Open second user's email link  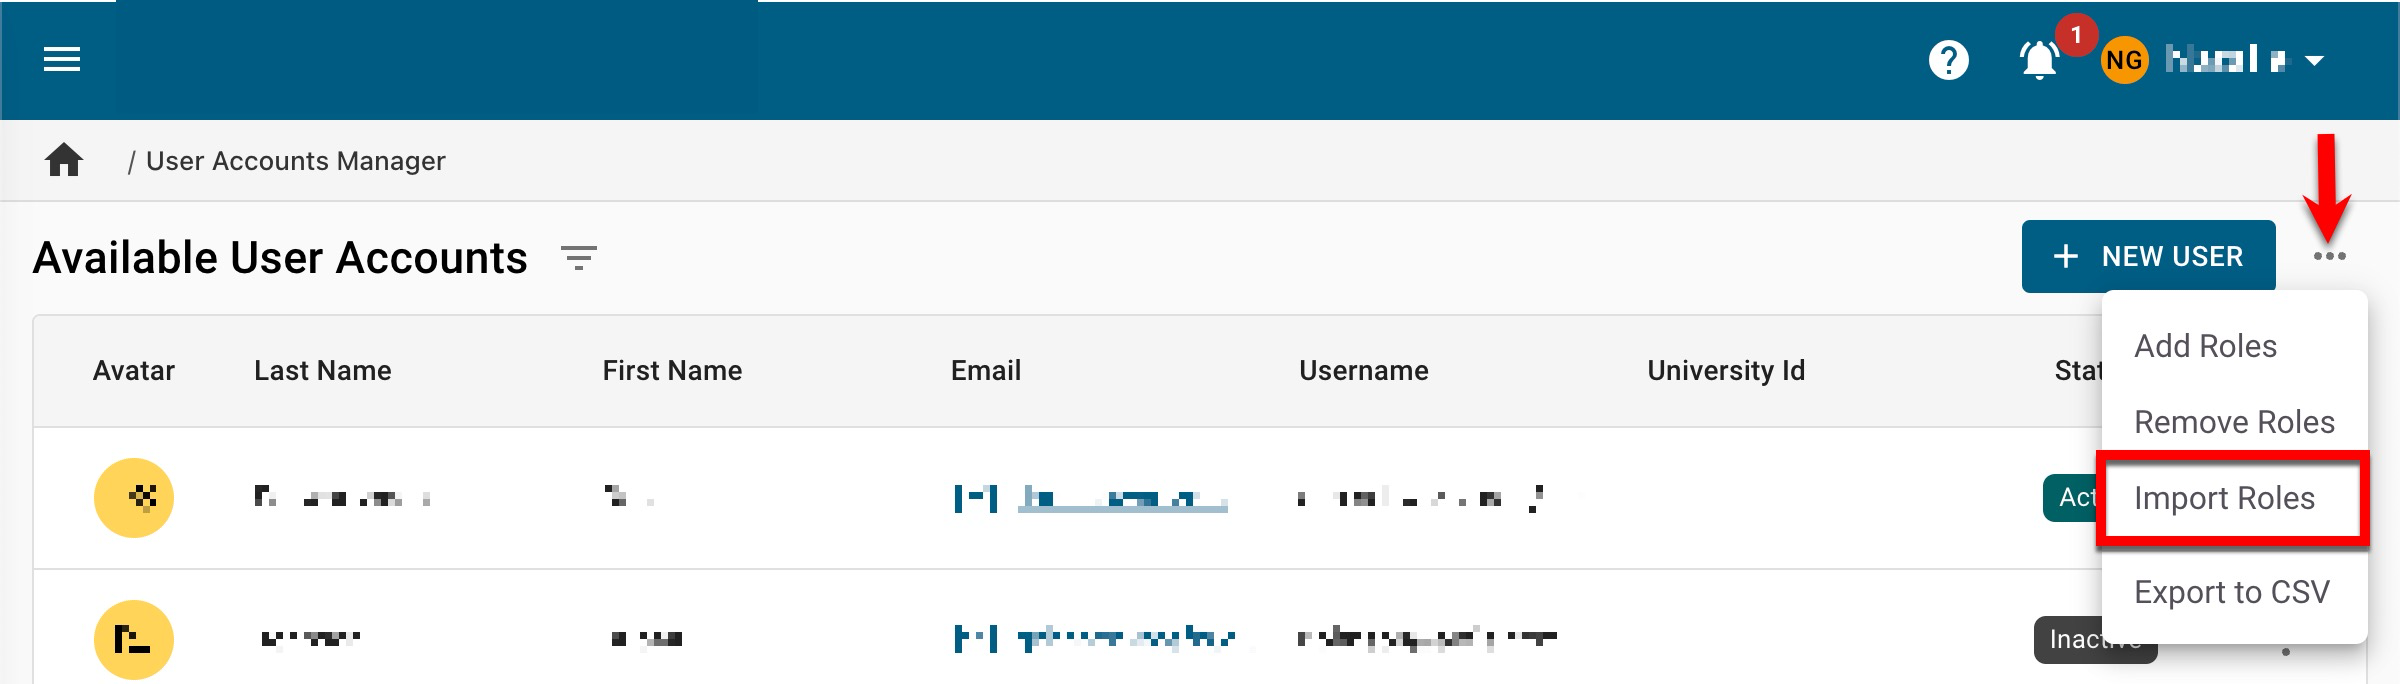click(x=1125, y=638)
